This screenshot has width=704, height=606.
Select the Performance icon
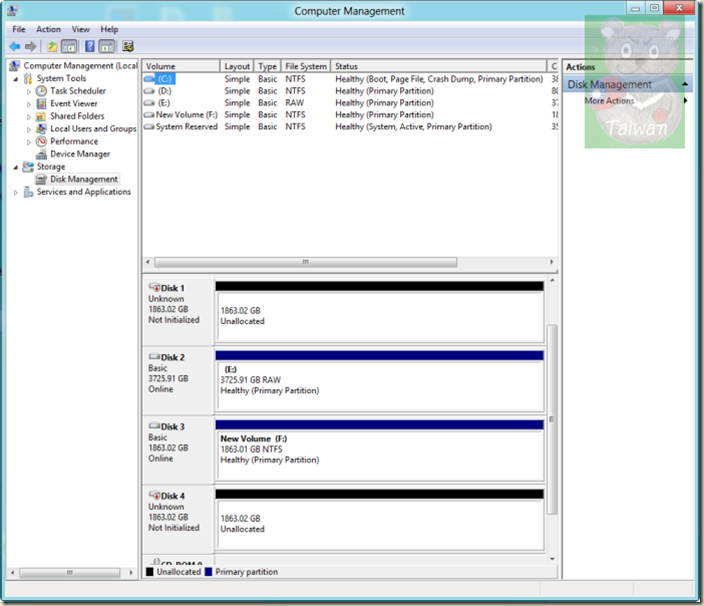point(41,141)
